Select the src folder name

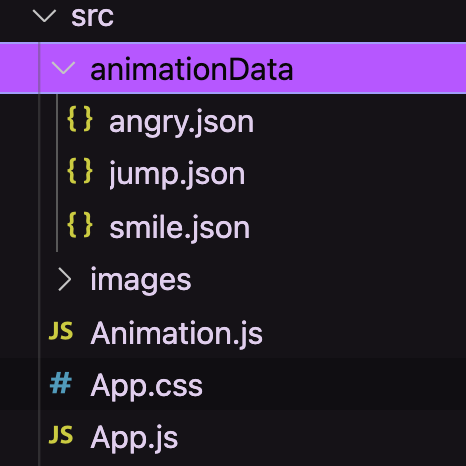click(x=92, y=16)
